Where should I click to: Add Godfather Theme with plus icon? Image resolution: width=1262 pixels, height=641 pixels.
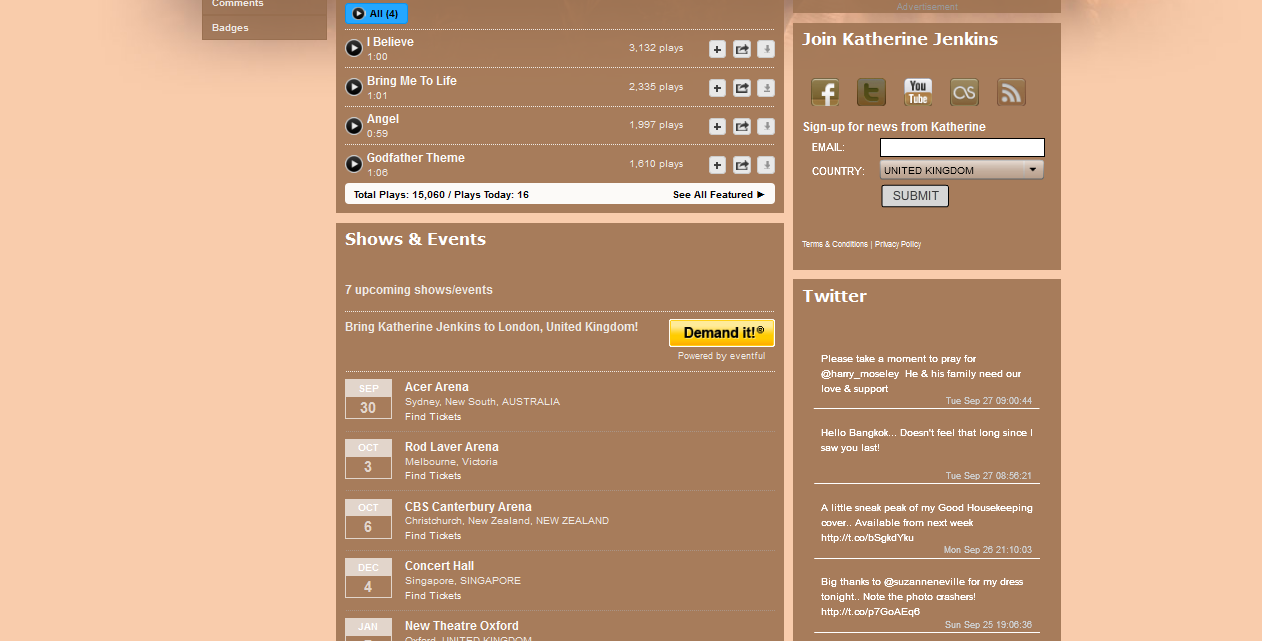click(x=717, y=165)
